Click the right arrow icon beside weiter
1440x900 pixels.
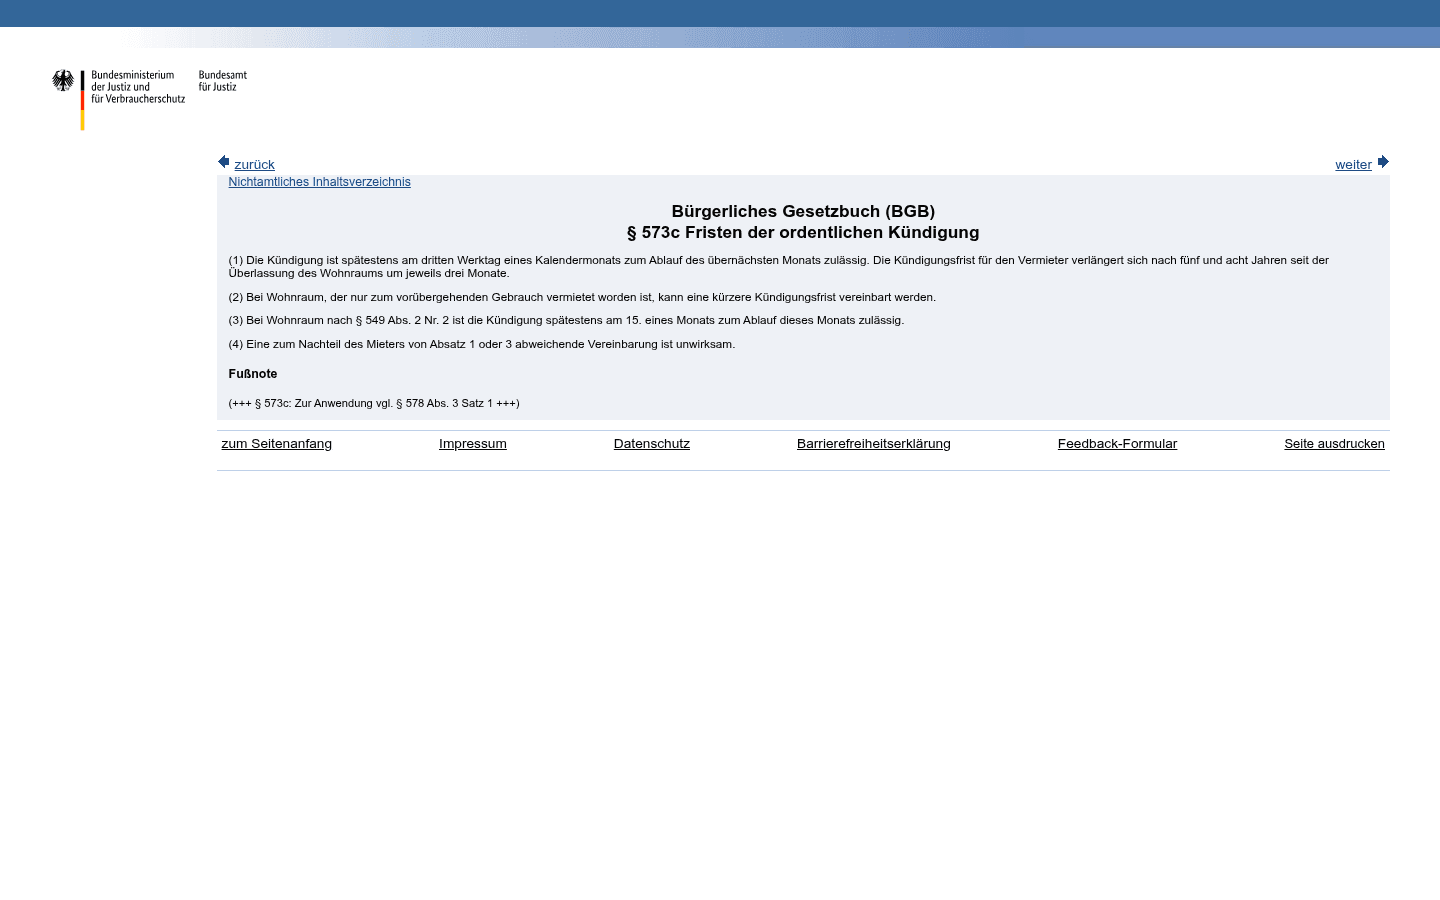click(x=1383, y=162)
